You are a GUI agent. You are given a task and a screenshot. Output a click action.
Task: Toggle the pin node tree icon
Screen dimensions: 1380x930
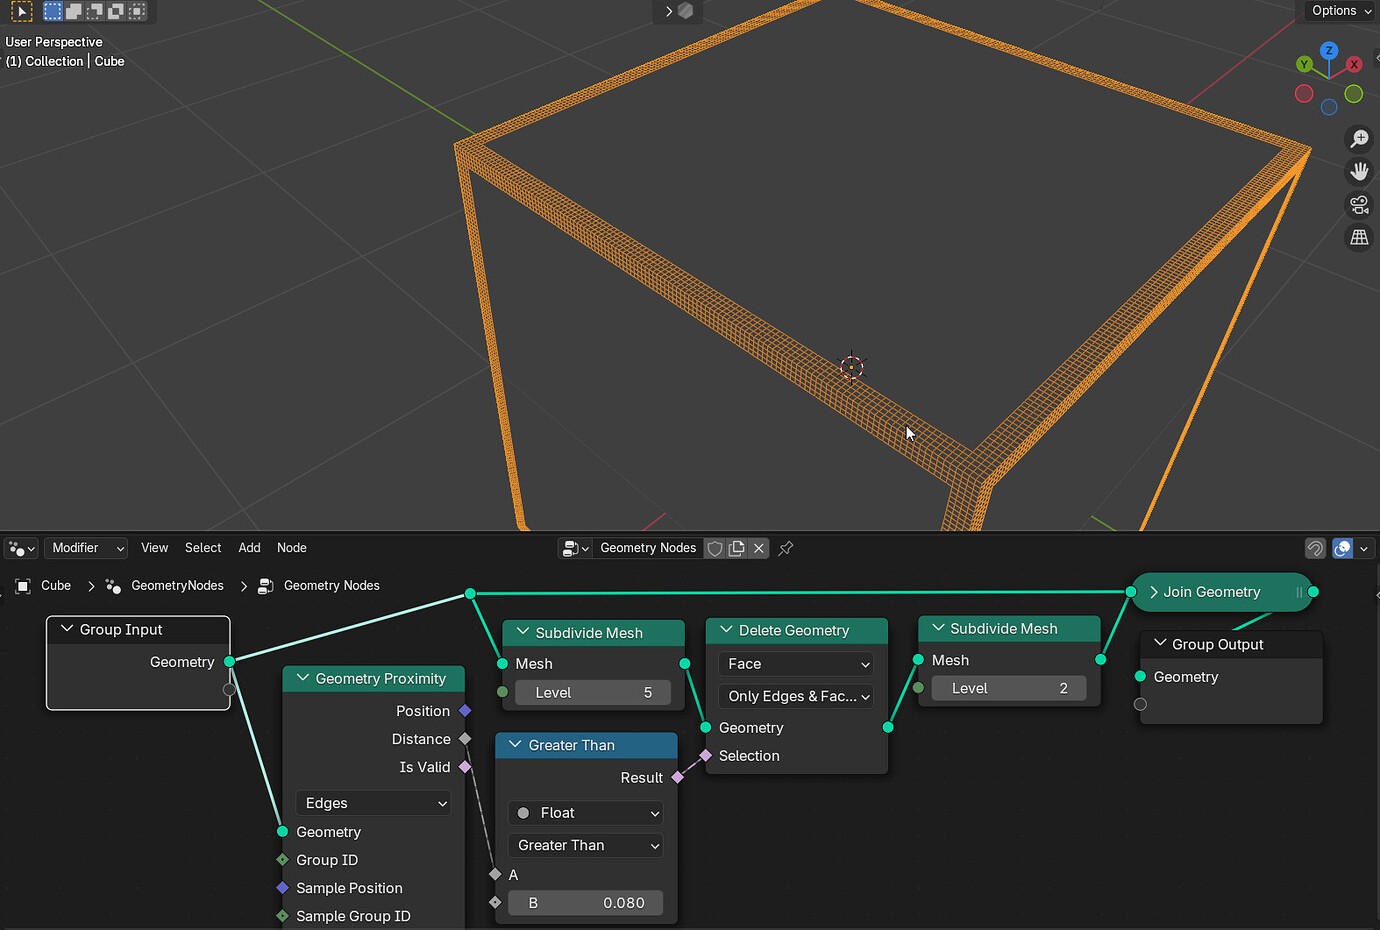(786, 548)
